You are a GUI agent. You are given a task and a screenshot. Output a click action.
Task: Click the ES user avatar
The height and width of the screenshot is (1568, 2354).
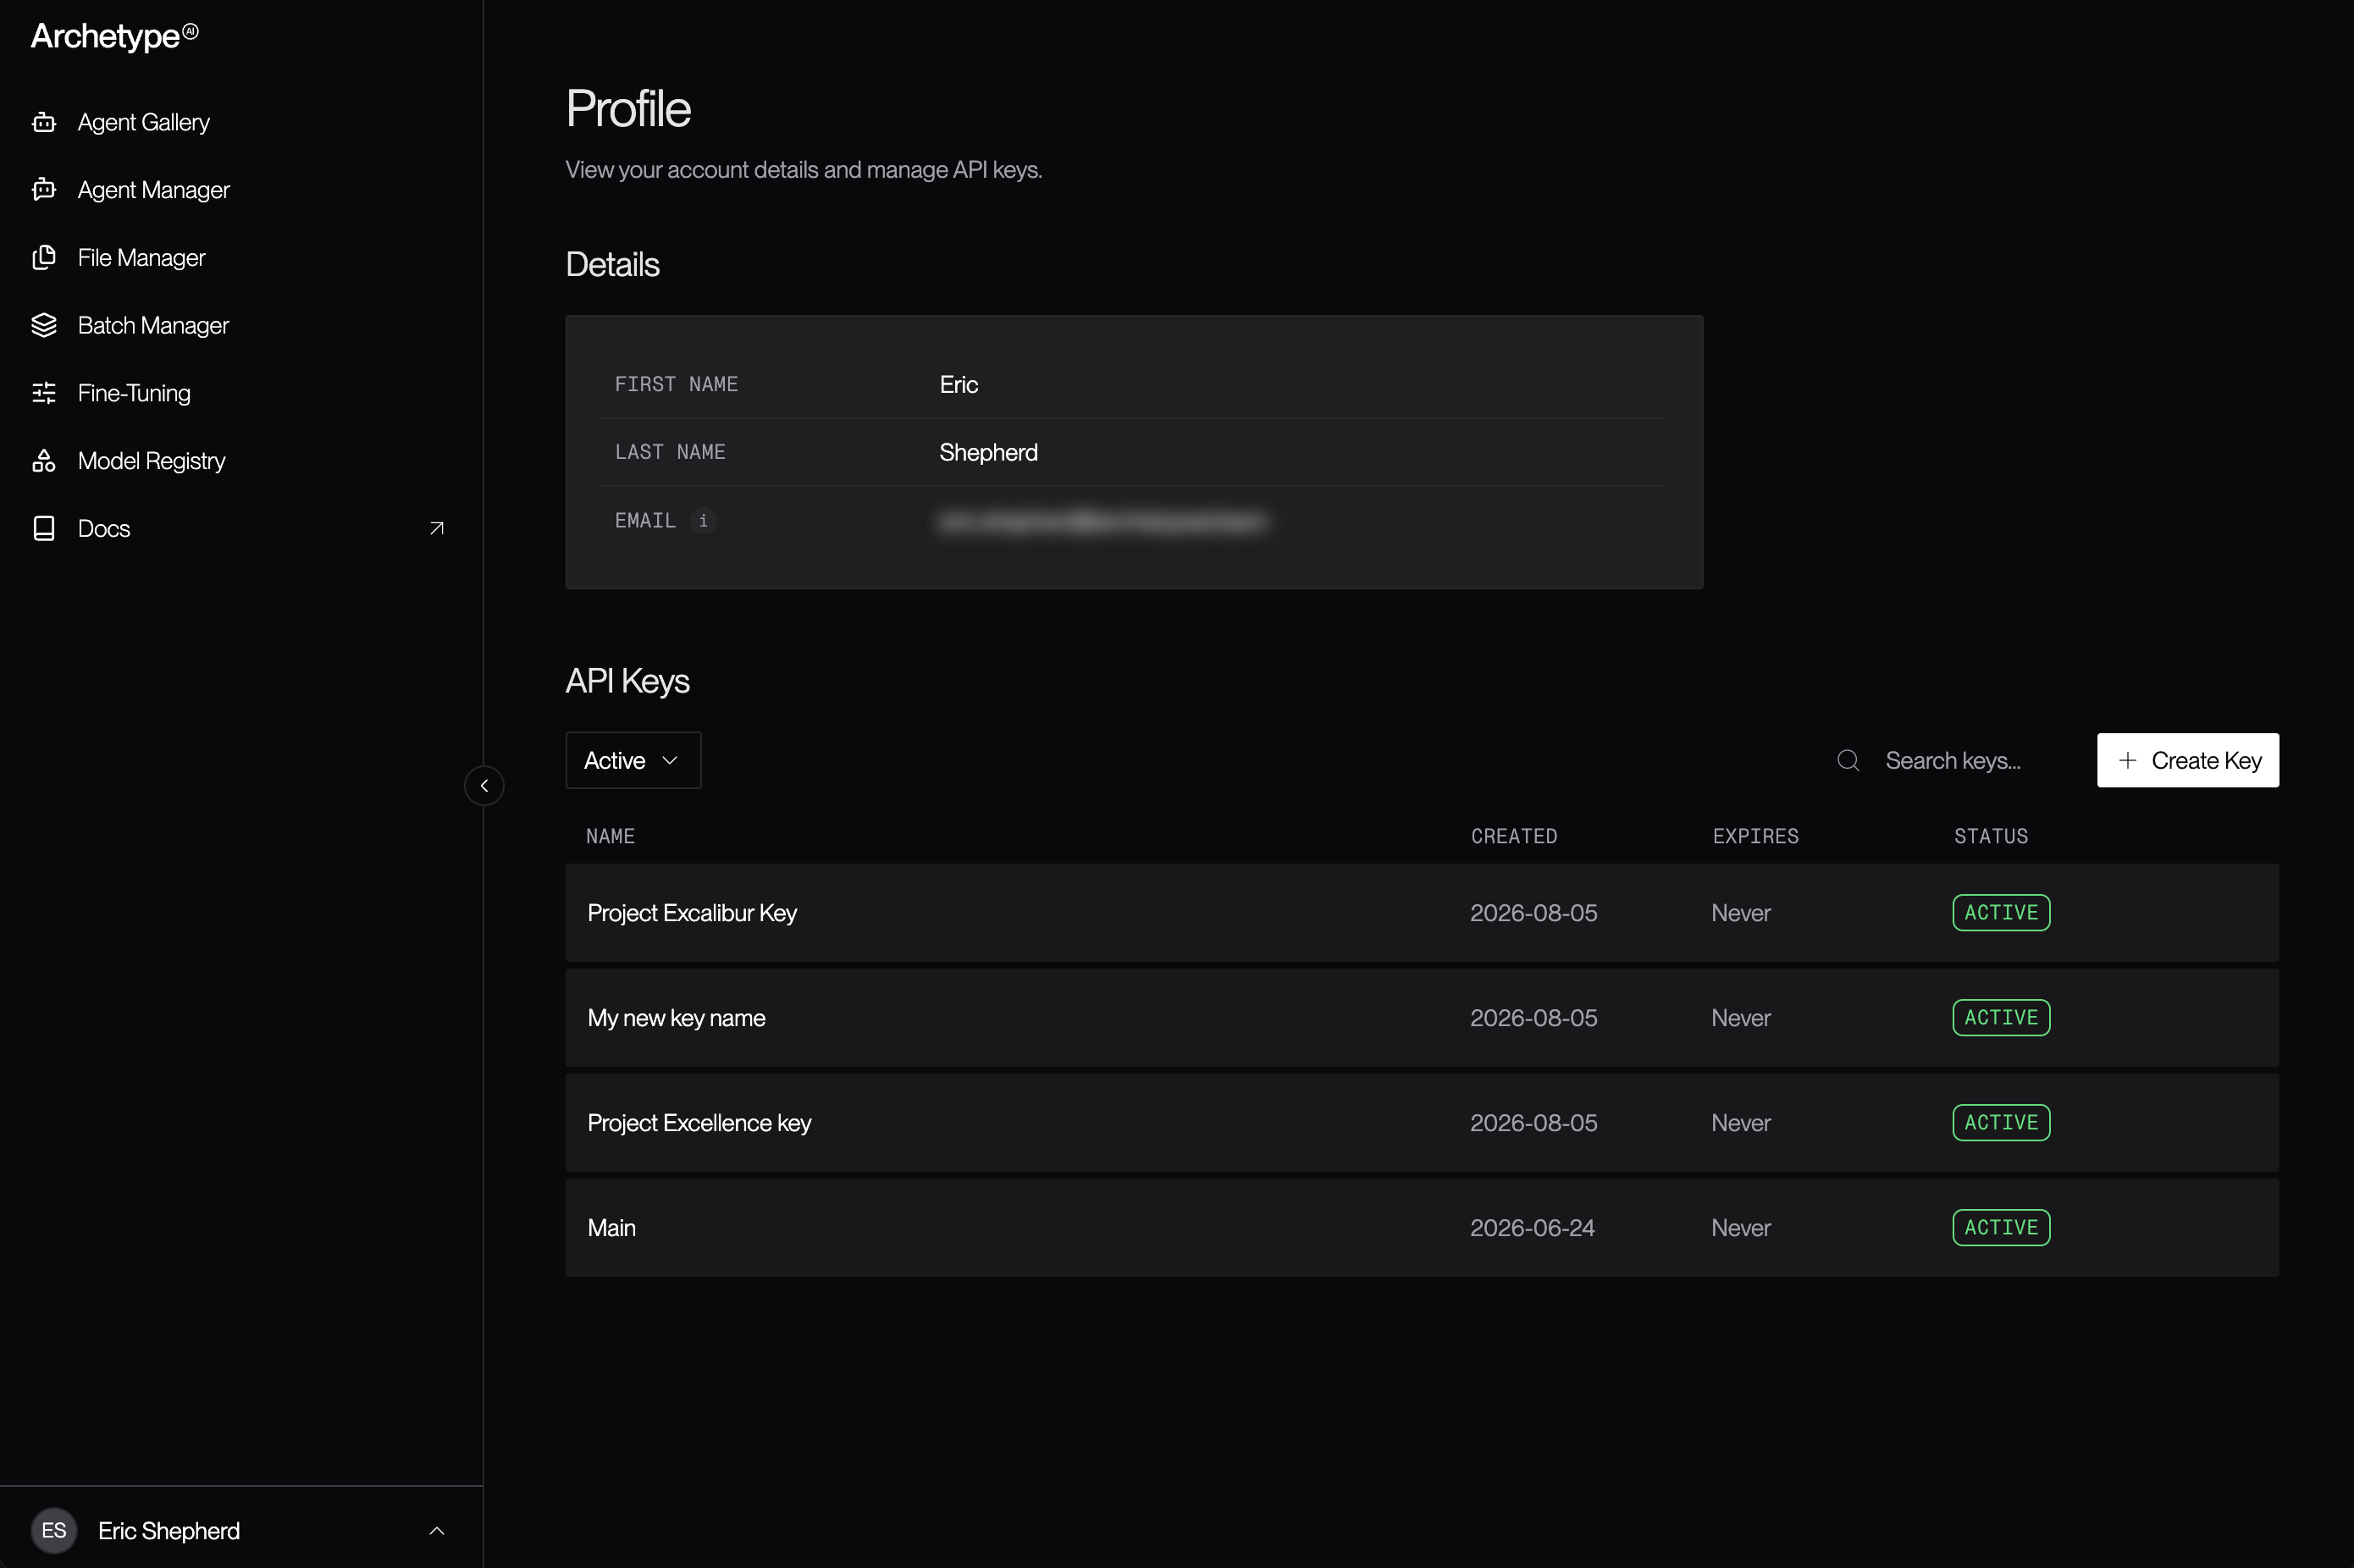click(x=54, y=1531)
